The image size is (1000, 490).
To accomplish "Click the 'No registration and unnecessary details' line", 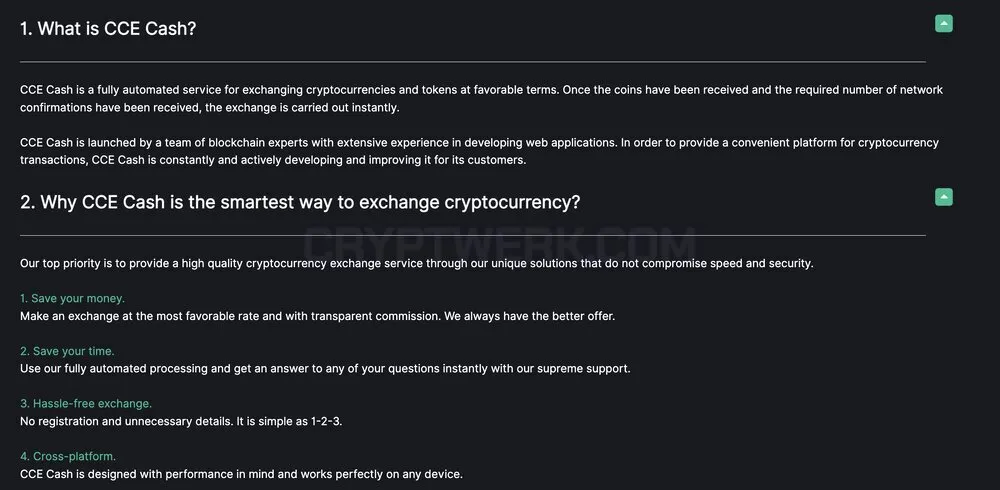I will (181, 422).
